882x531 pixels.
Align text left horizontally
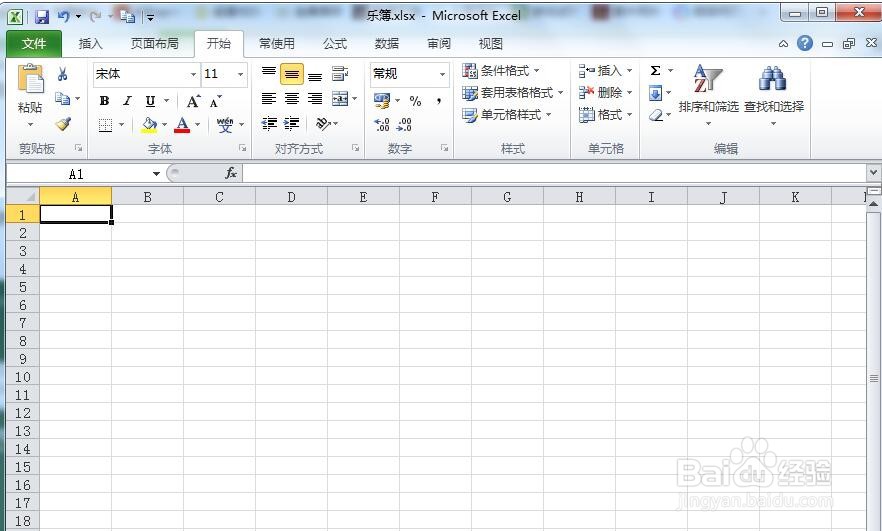tap(269, 99)
